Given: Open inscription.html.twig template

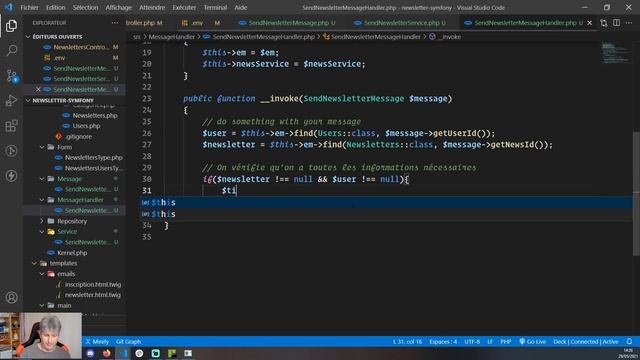Looking at the screenshot, I should [93, 284].
